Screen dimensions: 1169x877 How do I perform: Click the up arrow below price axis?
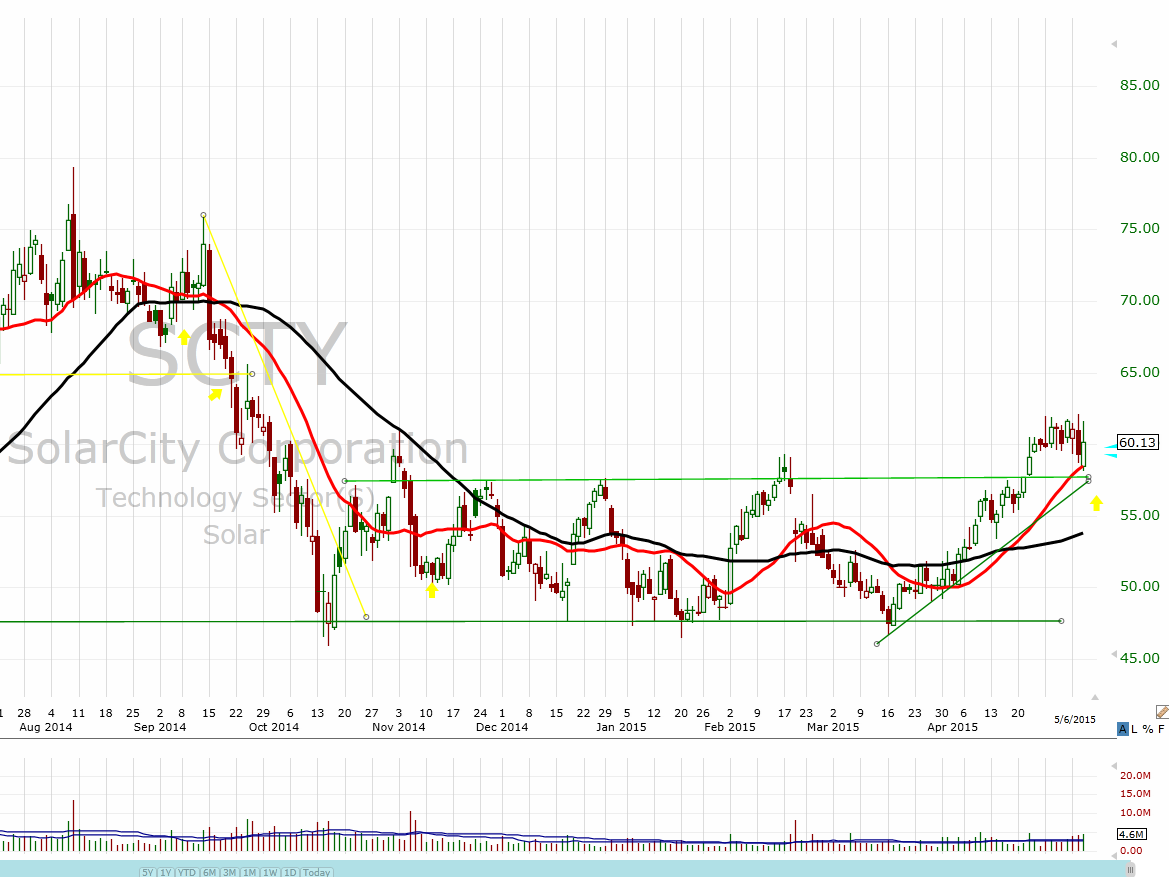[x=1095, y=697]
